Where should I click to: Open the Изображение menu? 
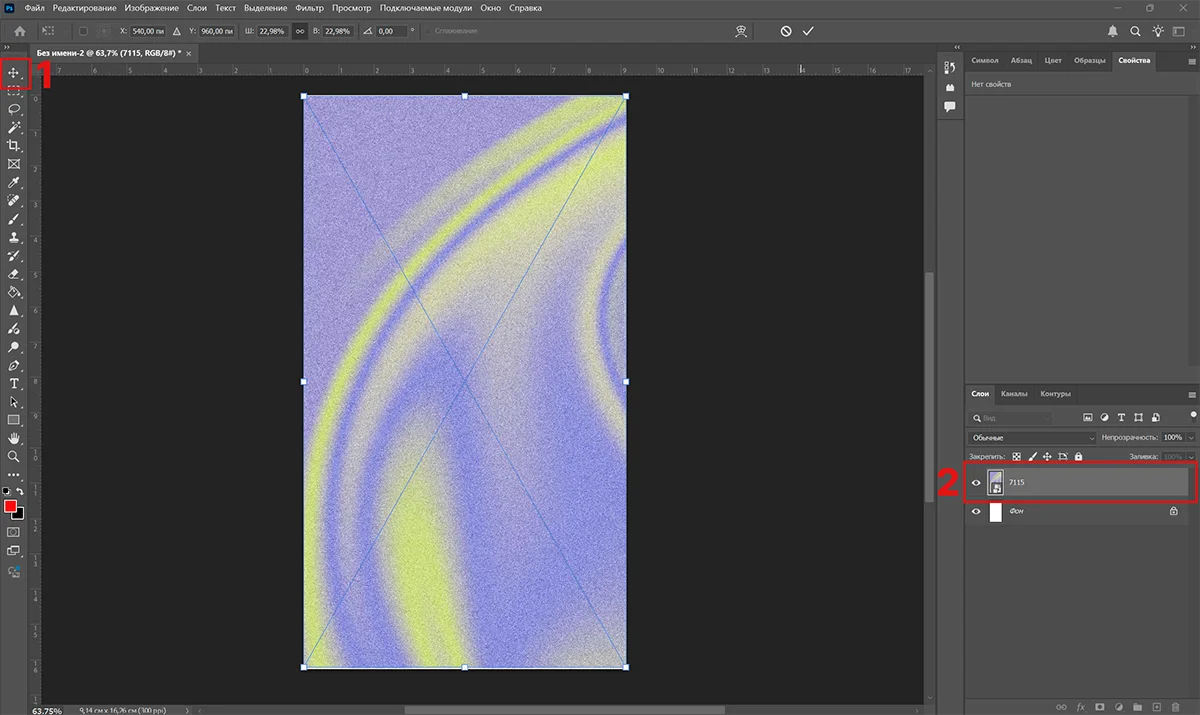click(152, 8)
